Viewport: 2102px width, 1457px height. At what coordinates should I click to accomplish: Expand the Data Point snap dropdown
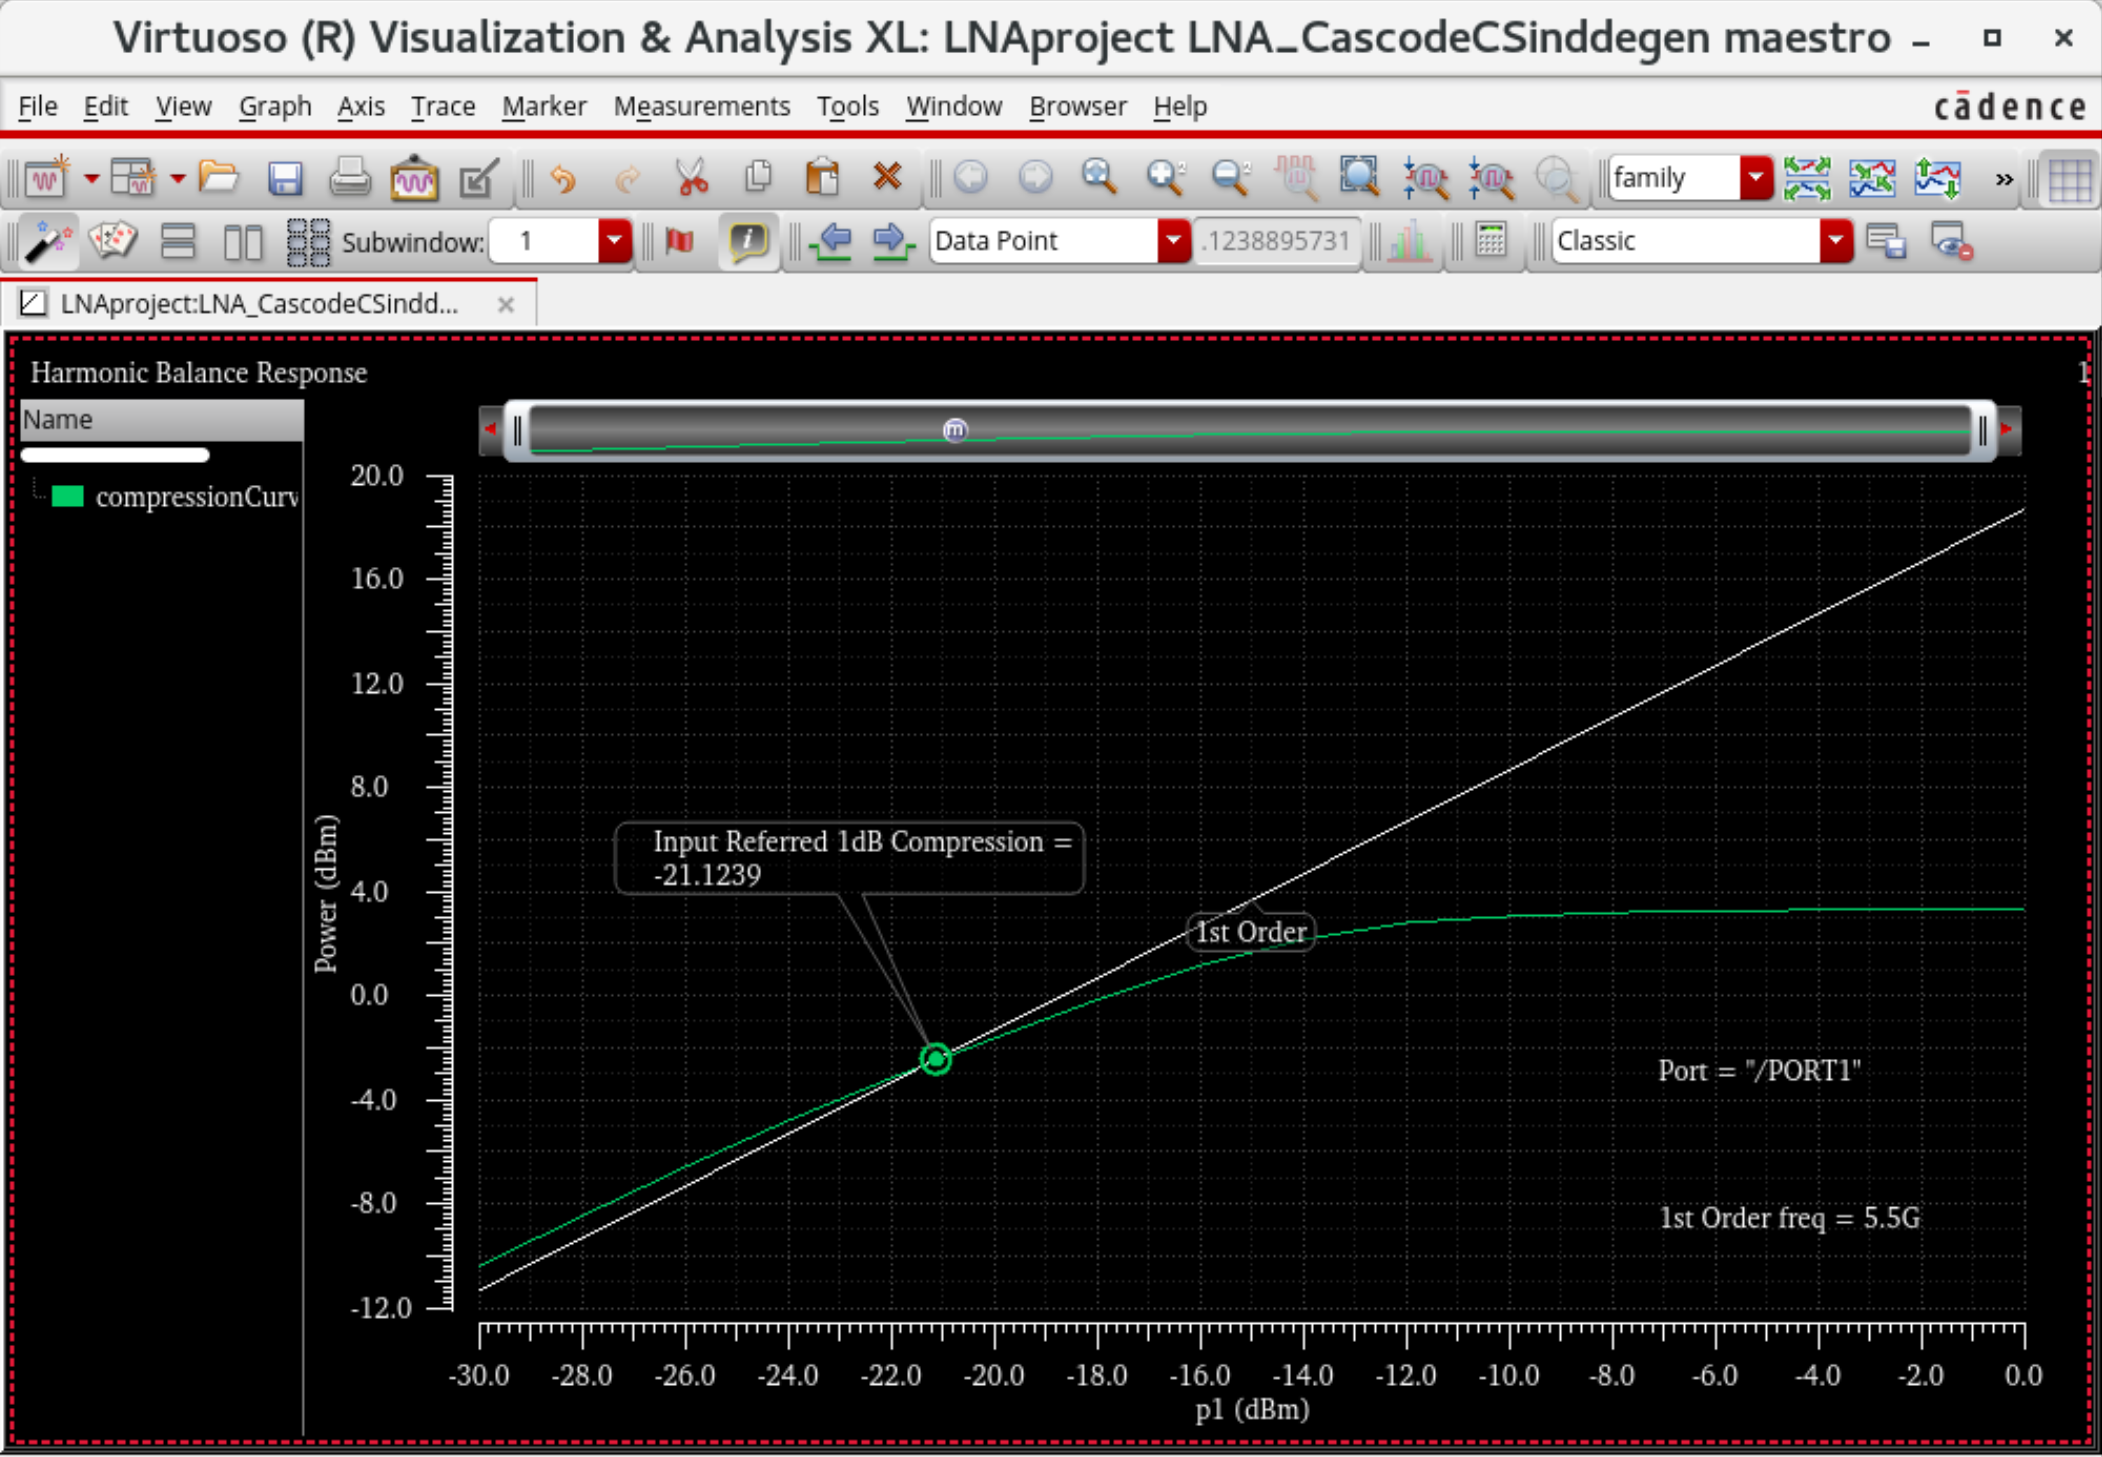(1172, 241)
